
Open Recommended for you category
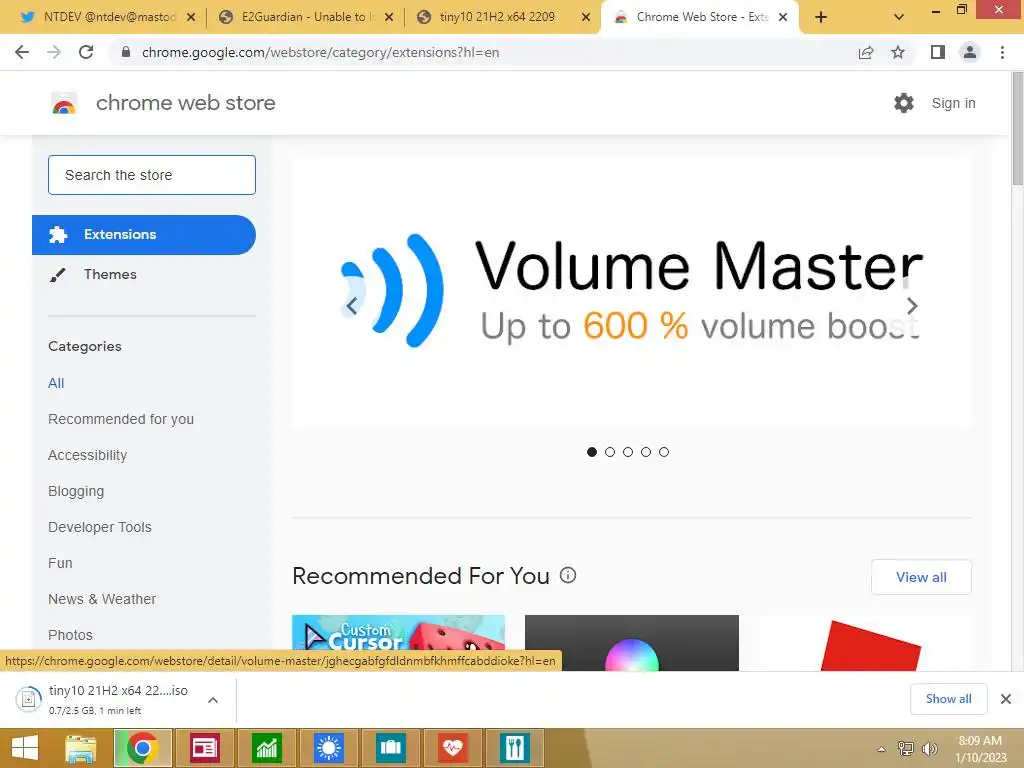(121, 419)
